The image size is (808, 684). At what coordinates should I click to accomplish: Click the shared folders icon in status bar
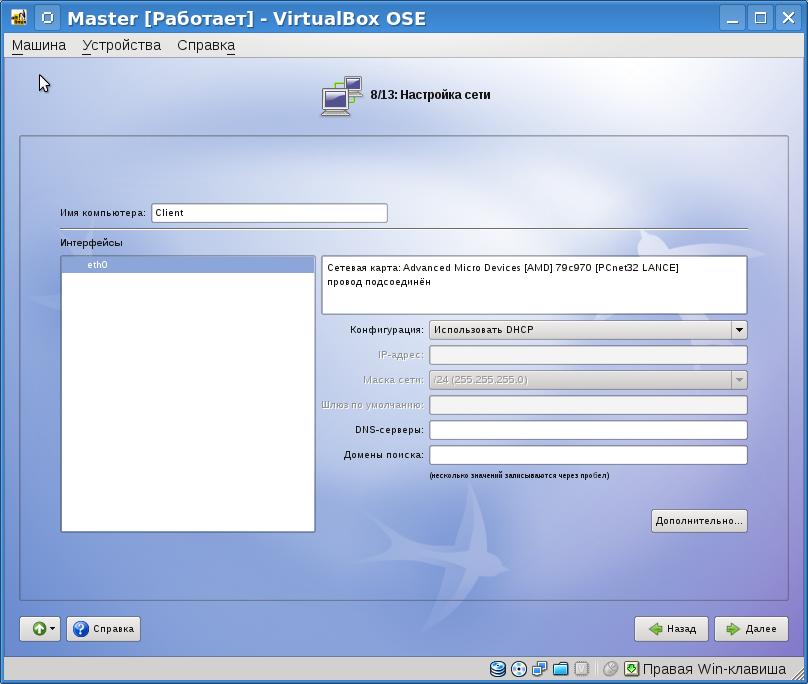point(560,669)
